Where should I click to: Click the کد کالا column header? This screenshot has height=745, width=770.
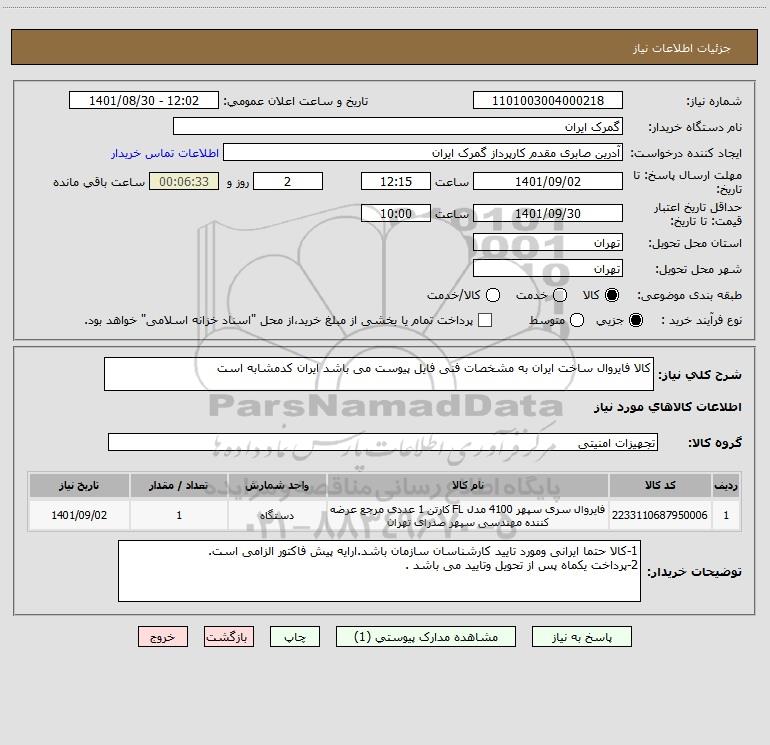coord(660,485)
